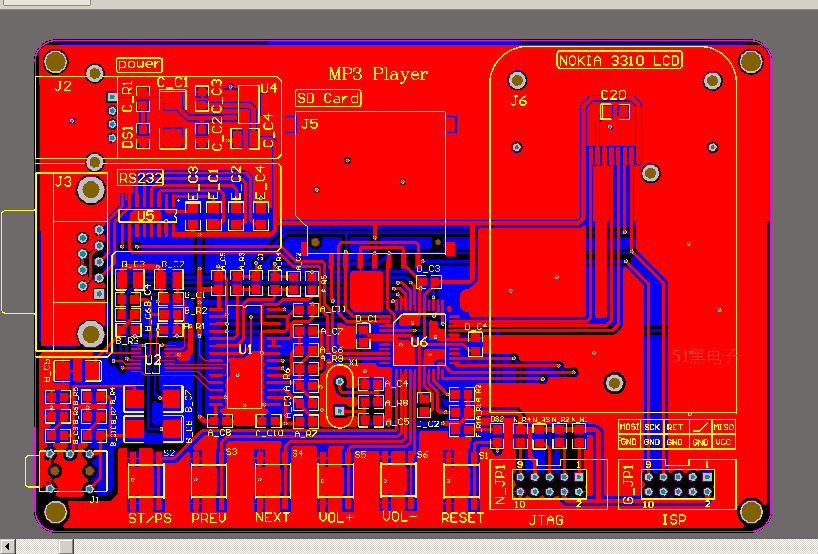The width and height of the screenshot is (818, 554).
Task: Click the "VCC" pin table cell
Action: [x=724, y=442]
